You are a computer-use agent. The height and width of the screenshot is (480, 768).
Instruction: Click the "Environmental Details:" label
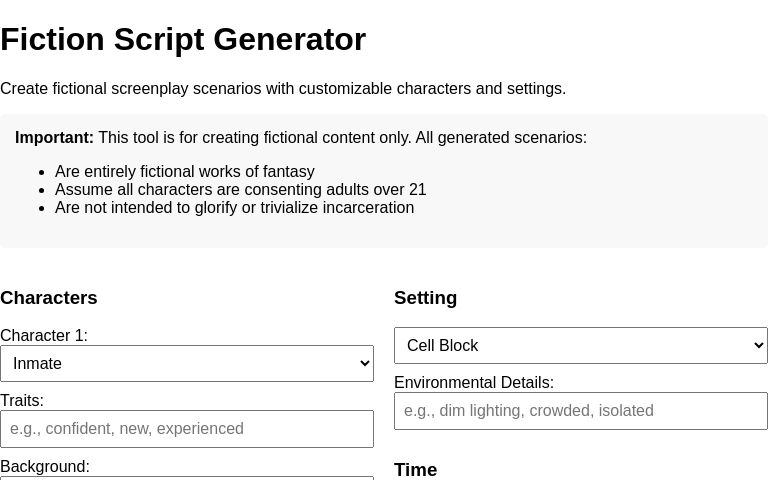tap(474, 383)
